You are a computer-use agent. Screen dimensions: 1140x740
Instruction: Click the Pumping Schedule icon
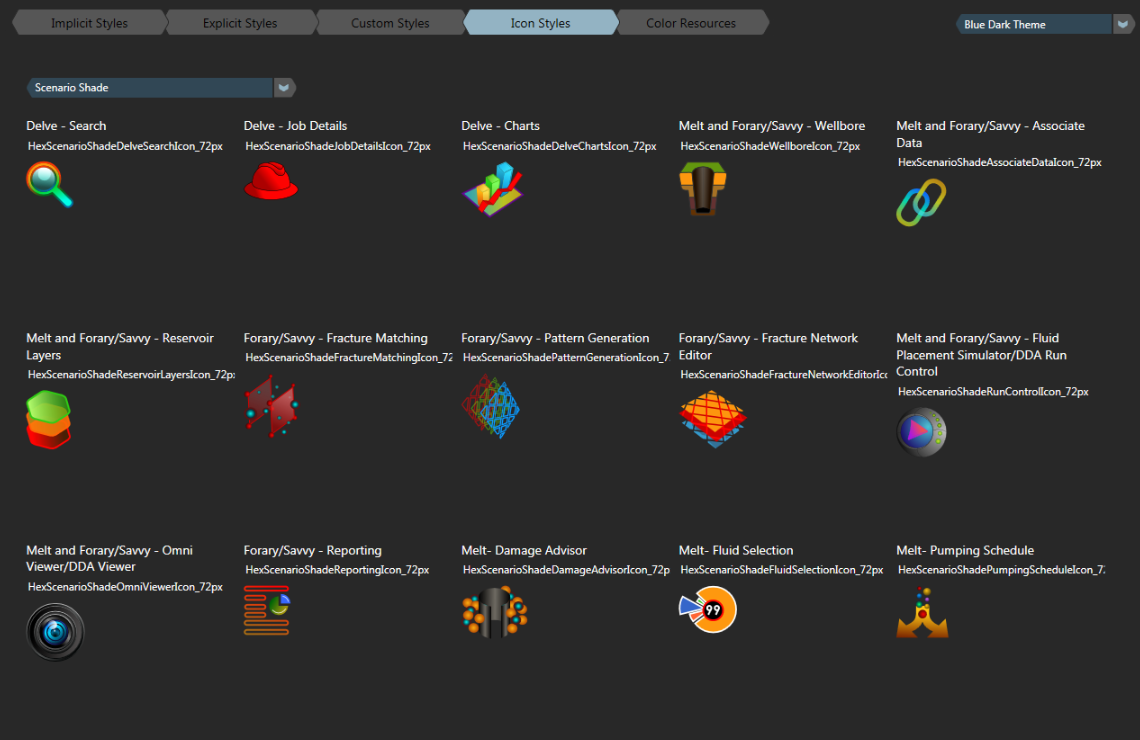click(922, 613)
